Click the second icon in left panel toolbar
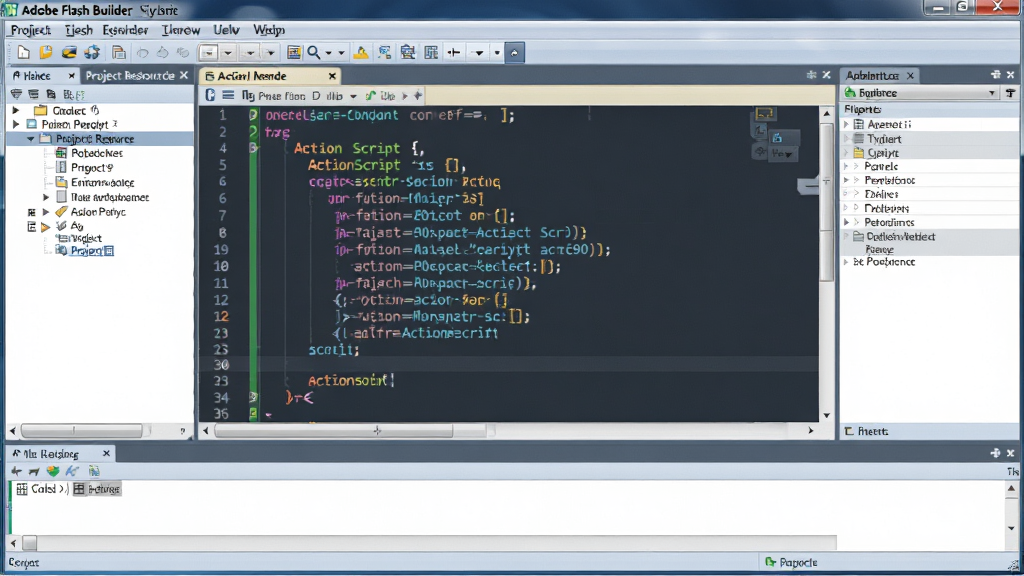Image resolution: width=1024 pixels, height=576 pixels. [33, 95]
